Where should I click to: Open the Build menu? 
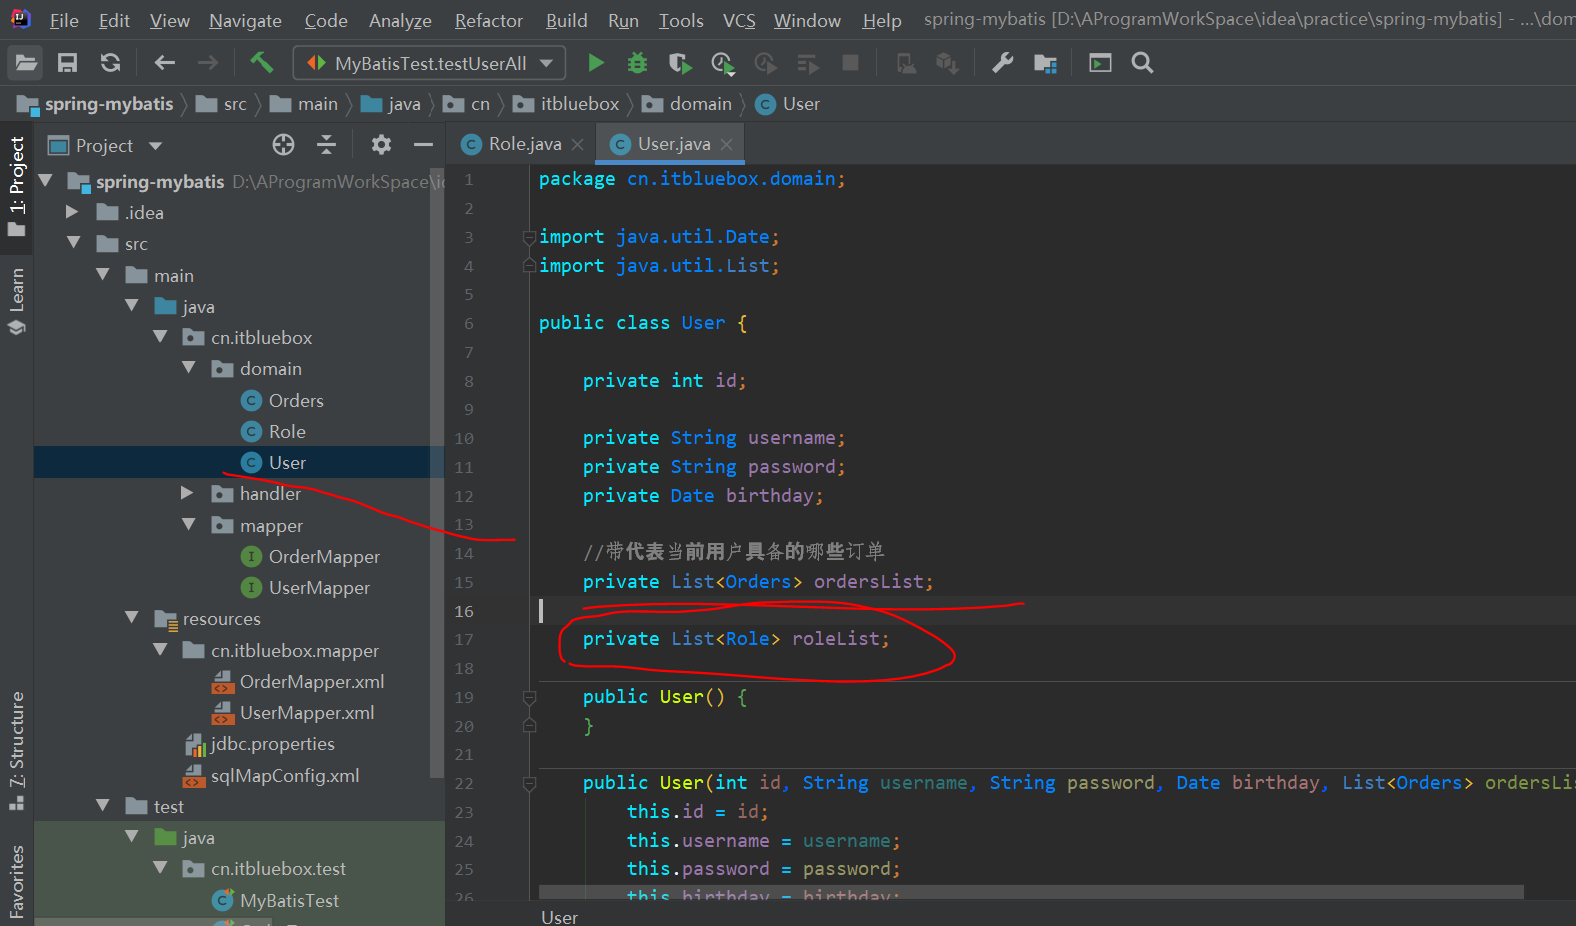567,20
